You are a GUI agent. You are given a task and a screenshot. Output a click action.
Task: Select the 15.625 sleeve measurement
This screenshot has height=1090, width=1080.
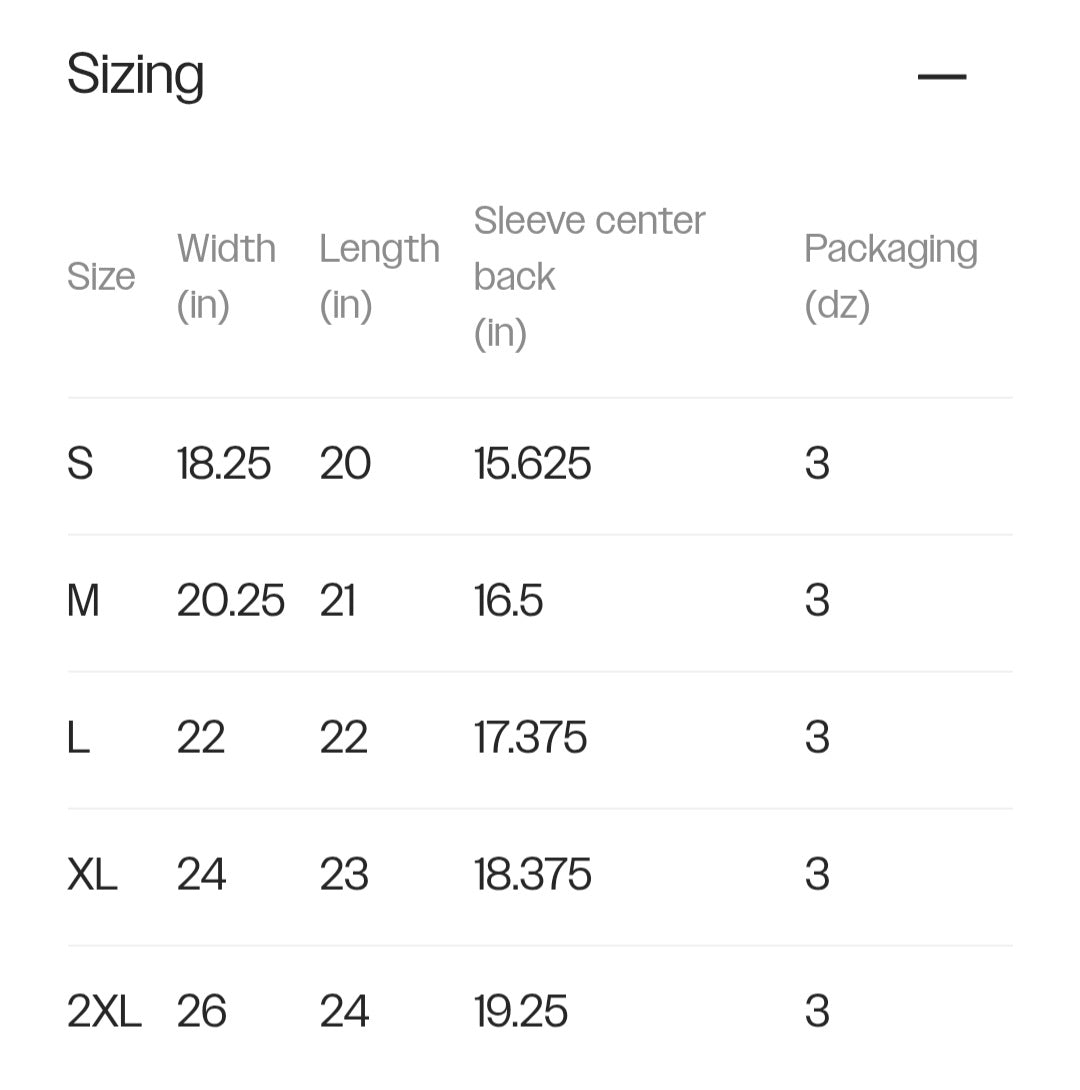pyautogui.click(x=532, y=464)
